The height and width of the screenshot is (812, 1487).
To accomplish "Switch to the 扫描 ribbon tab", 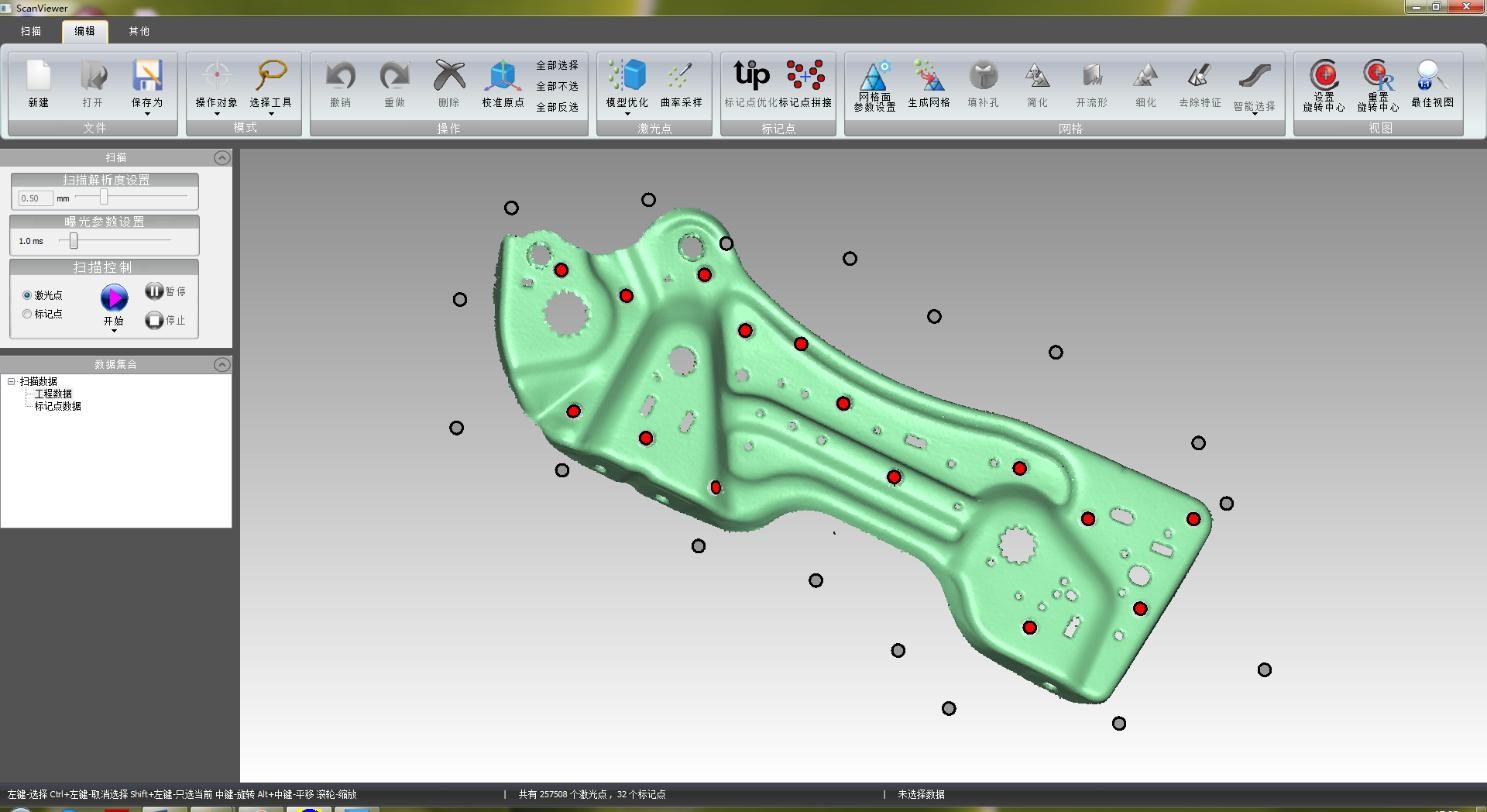I will coord(31,31).
